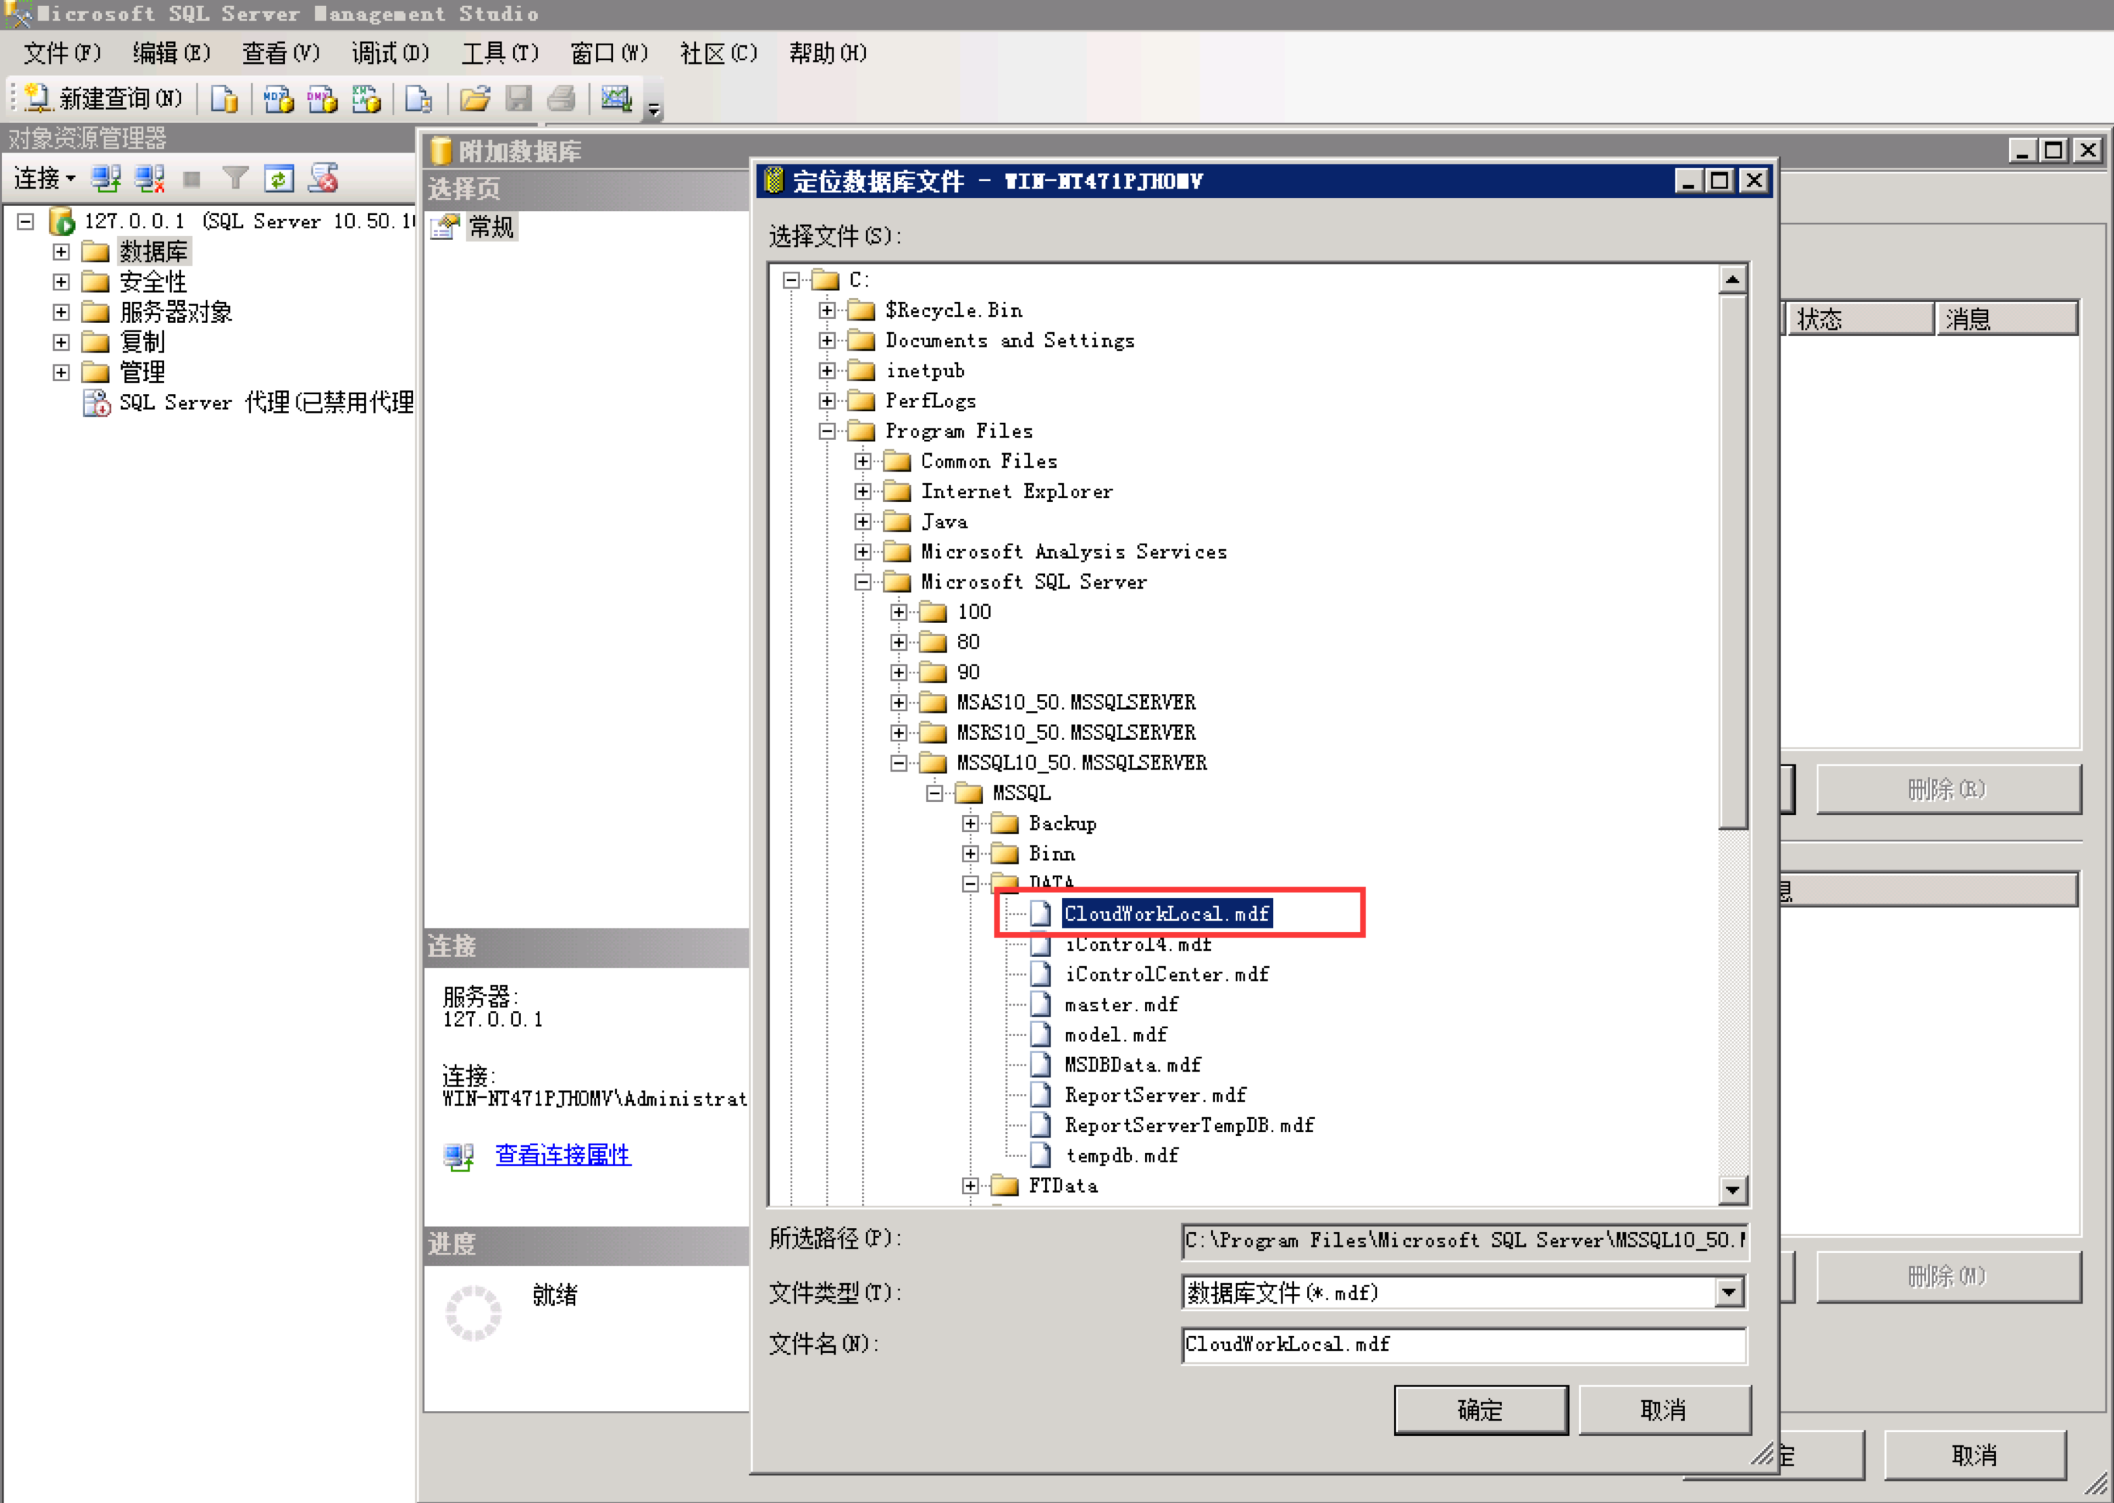This screenshot has width=2114, height=1503.
Task: Click the server node icon for 127.0.0.1
Action: 62,220
